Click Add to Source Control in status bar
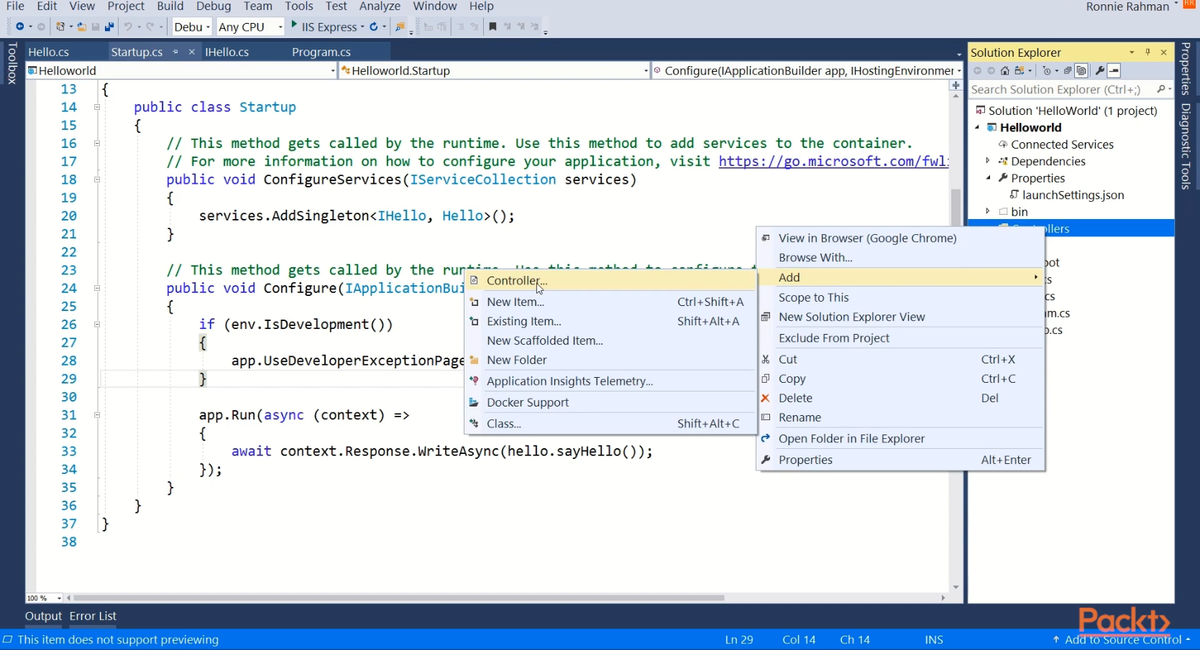Screen dimensions: 1200x650 tap(1121, 640)
